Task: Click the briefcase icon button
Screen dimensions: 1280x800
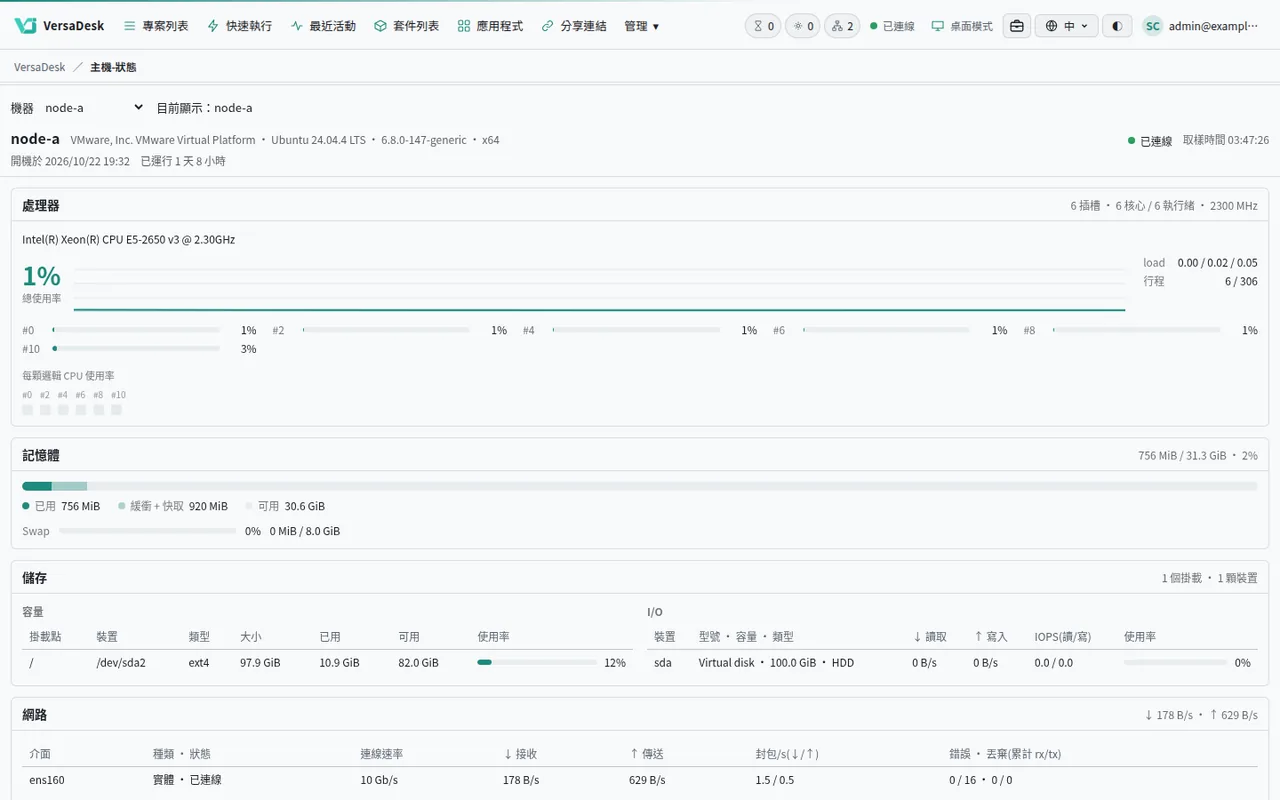Action: point(1017,26)
